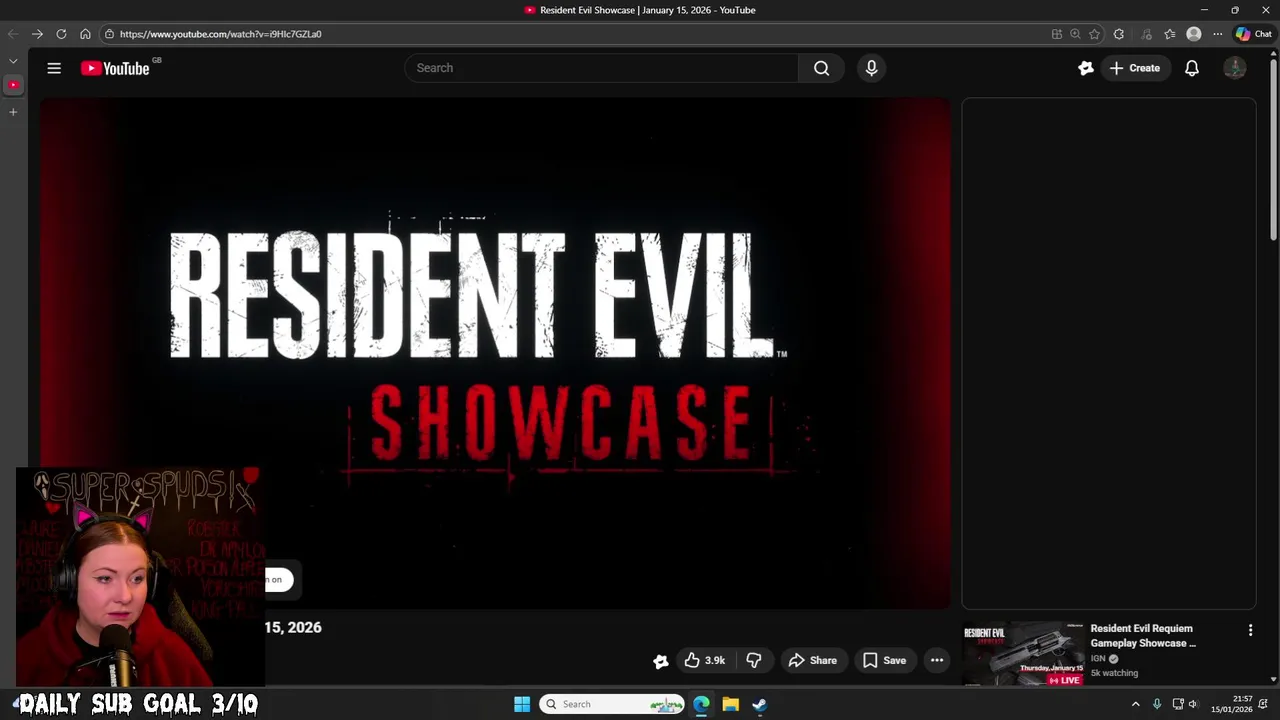Like the video with 3.9k likes
1280x720 pixels.
[704, 660]
